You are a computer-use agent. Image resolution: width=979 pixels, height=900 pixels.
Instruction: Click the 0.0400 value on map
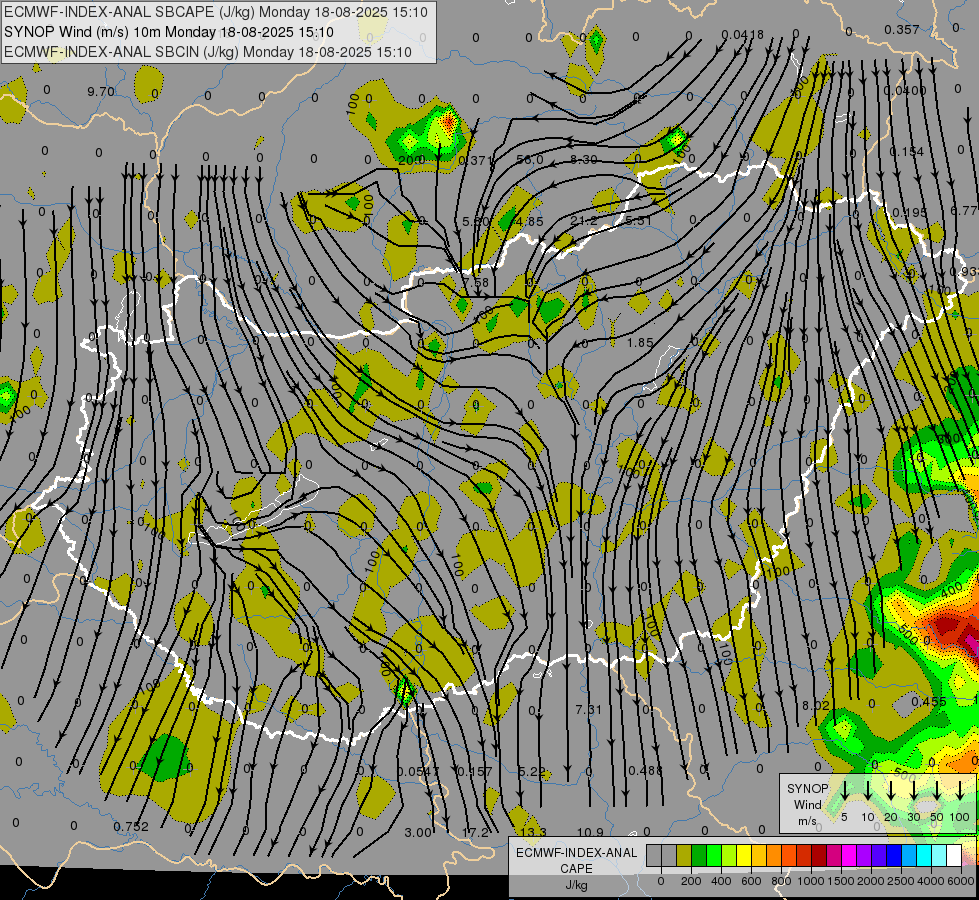(x=905, y=91)
